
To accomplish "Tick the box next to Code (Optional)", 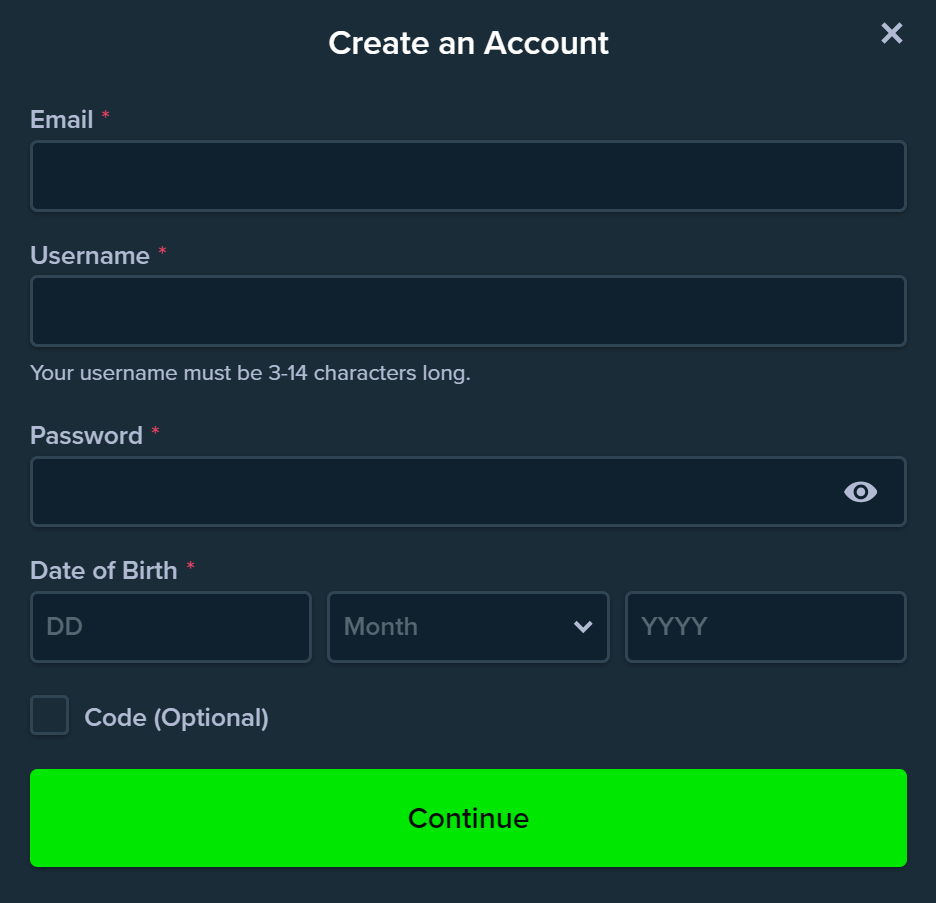I will point(49,716).
